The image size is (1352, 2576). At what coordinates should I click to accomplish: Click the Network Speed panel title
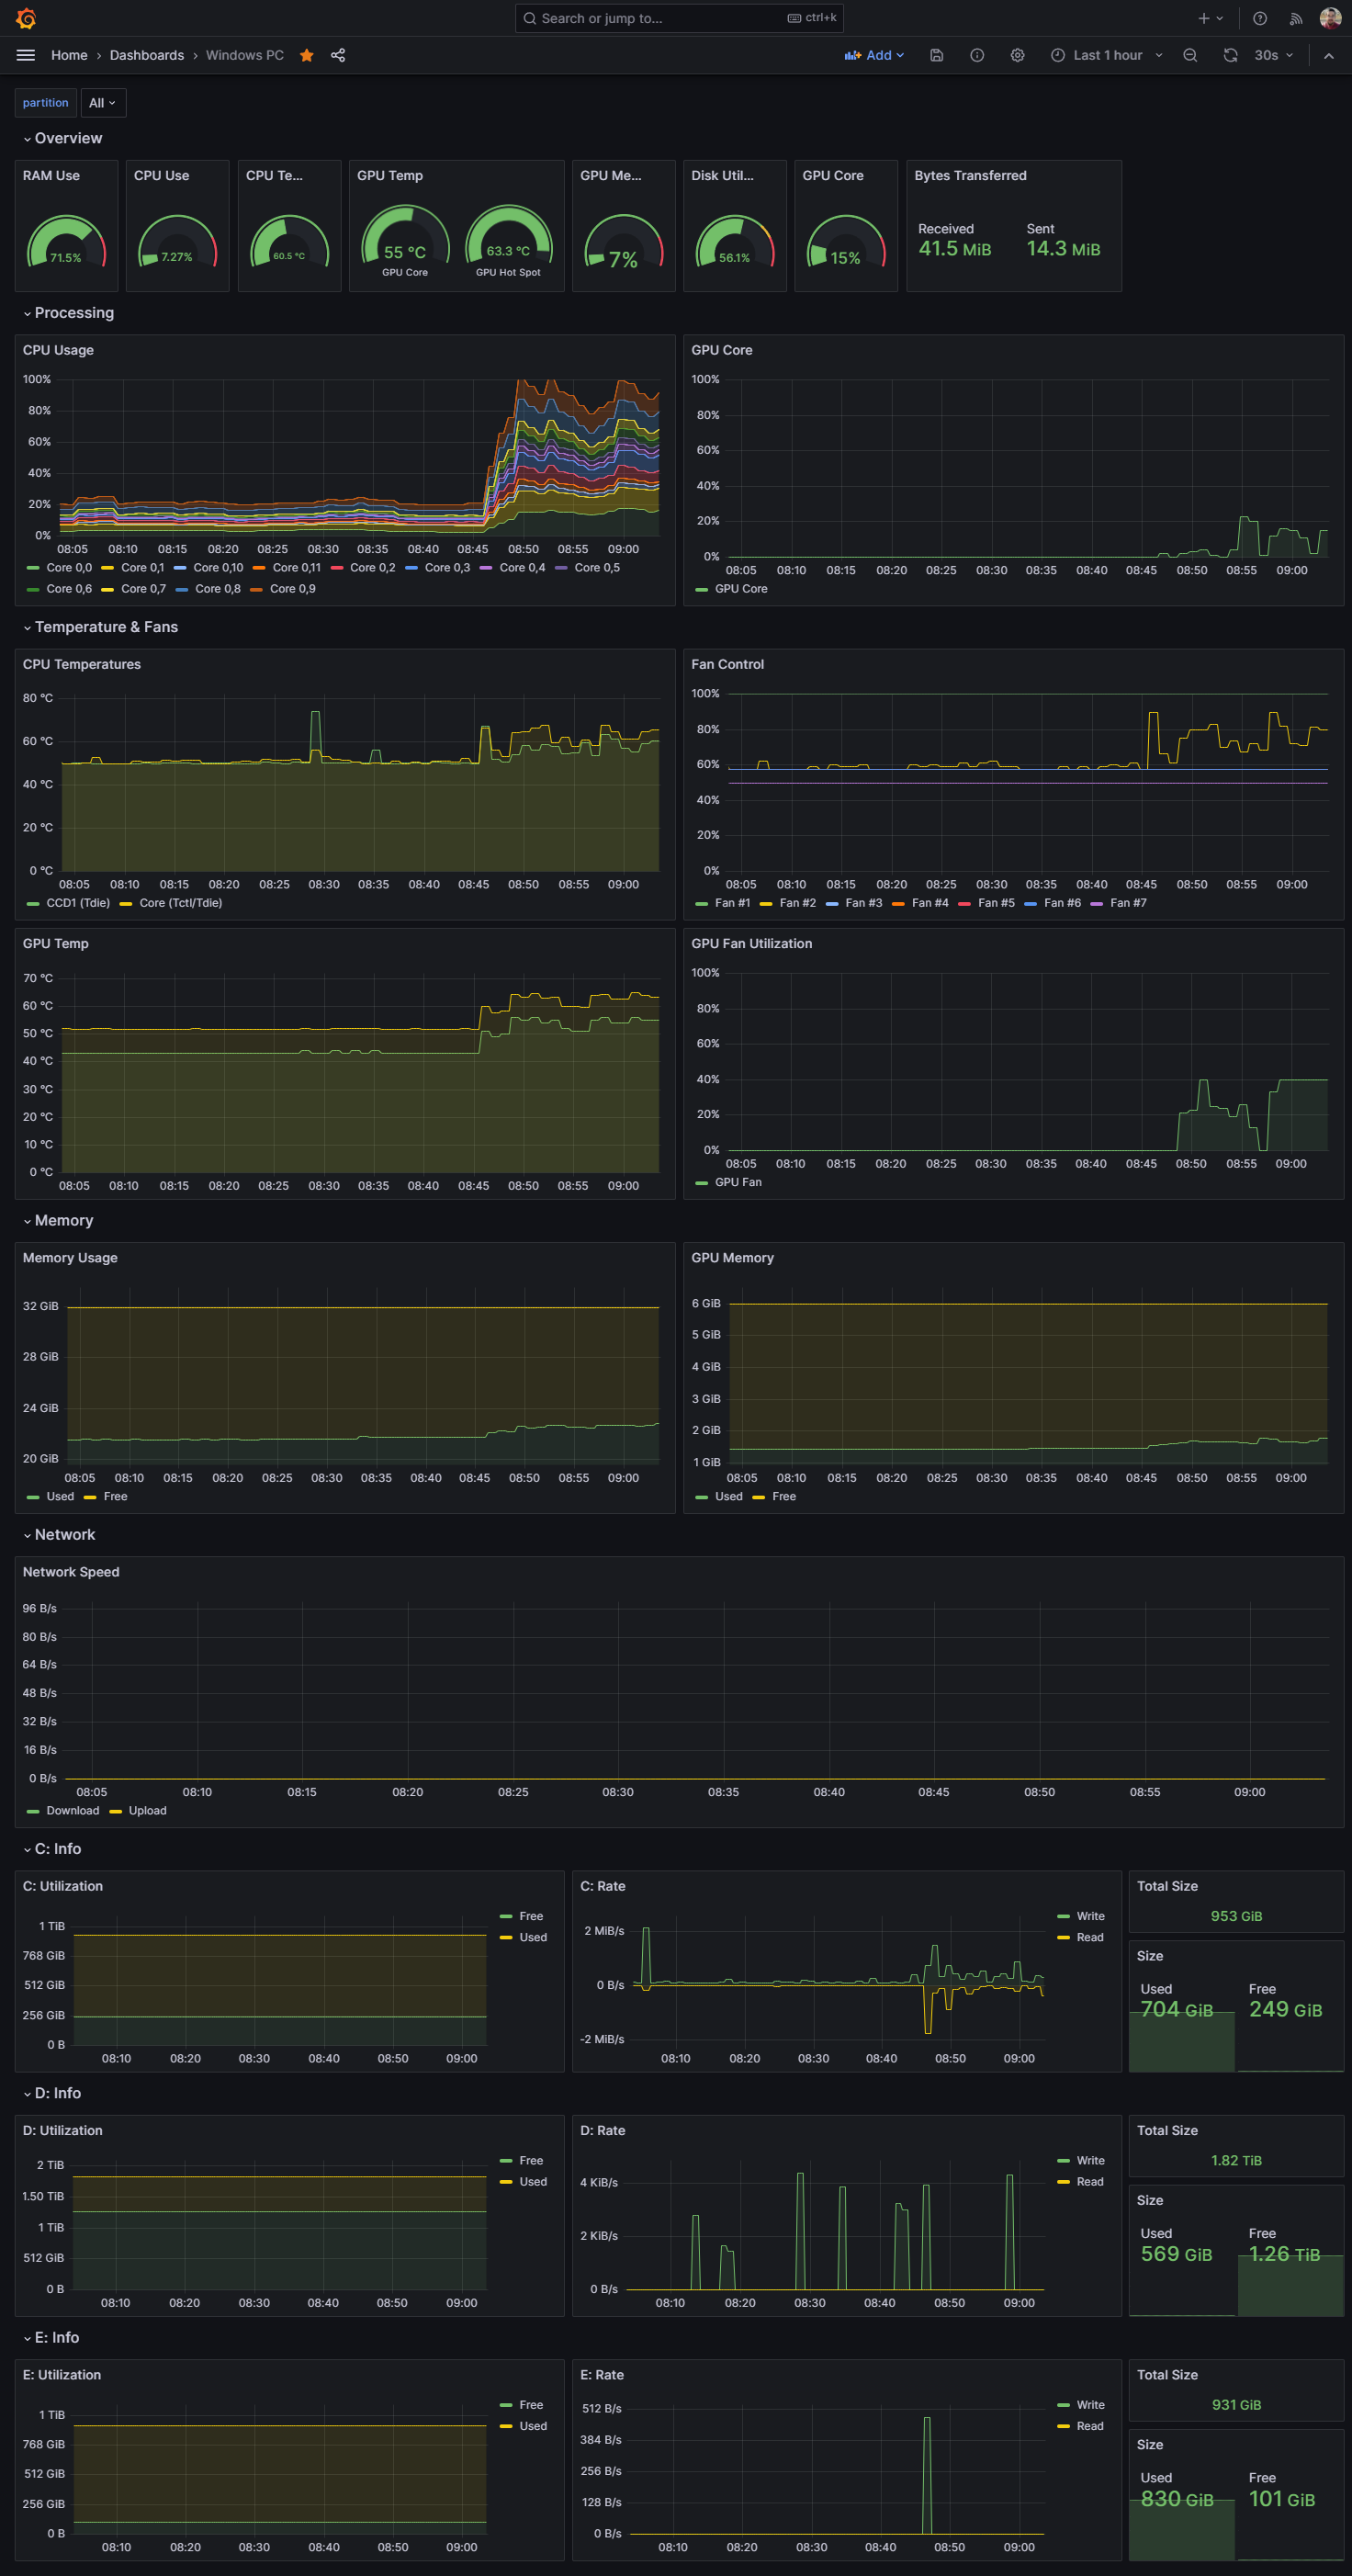point(71,1573)
